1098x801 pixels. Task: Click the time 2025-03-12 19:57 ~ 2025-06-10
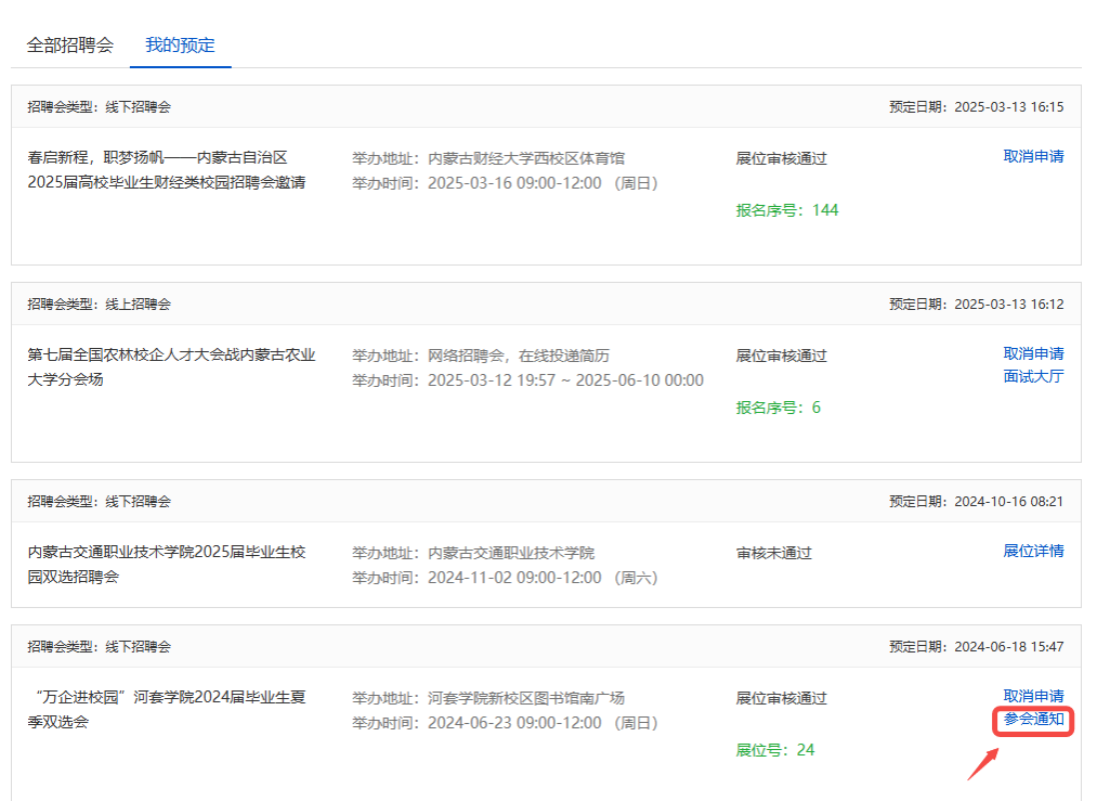pyautogui.click(x=565, y=380)
